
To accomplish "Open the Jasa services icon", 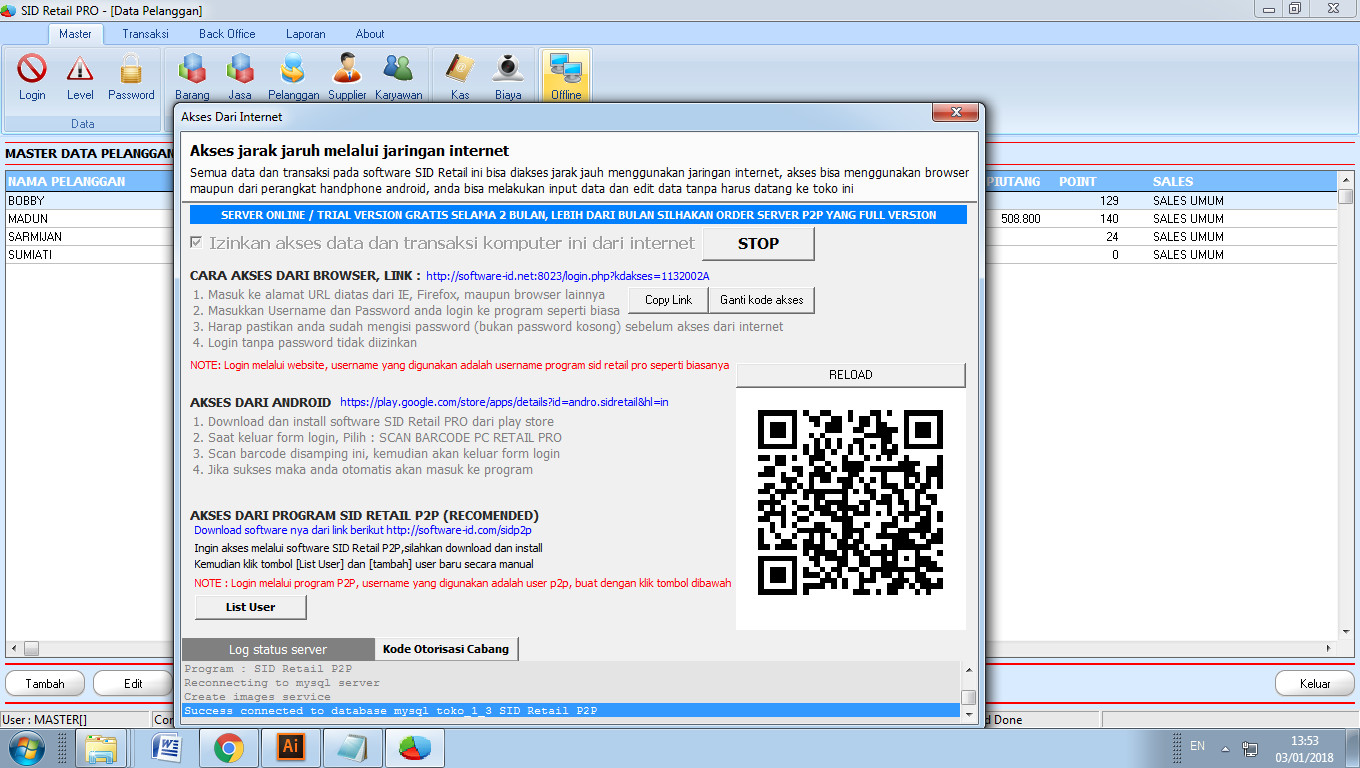I will [x=240, y=78].
